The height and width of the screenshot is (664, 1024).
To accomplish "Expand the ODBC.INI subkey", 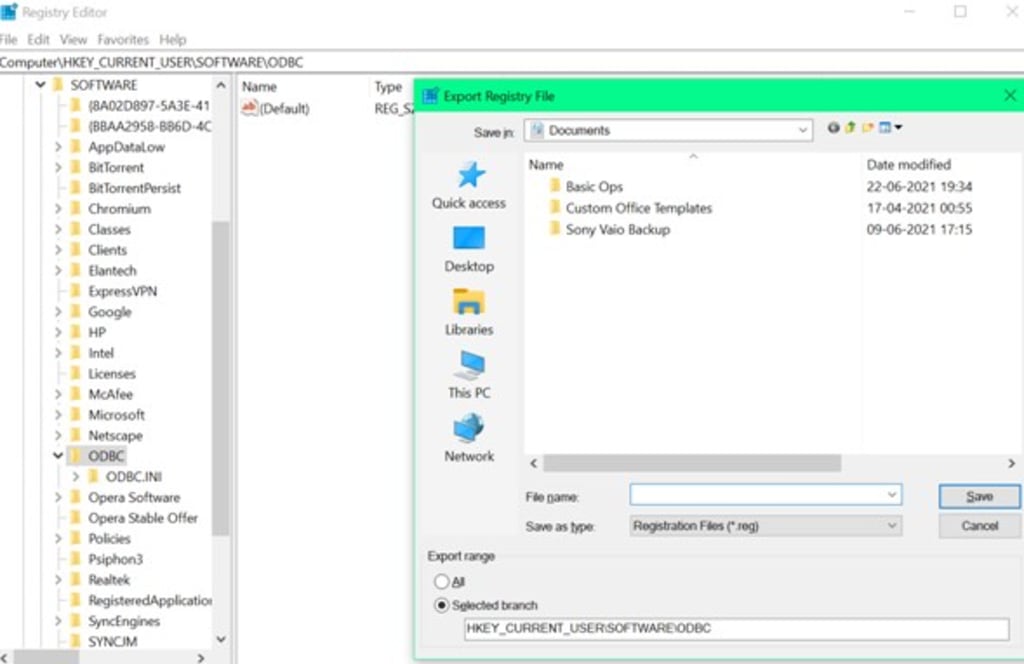I will [76, 477].
